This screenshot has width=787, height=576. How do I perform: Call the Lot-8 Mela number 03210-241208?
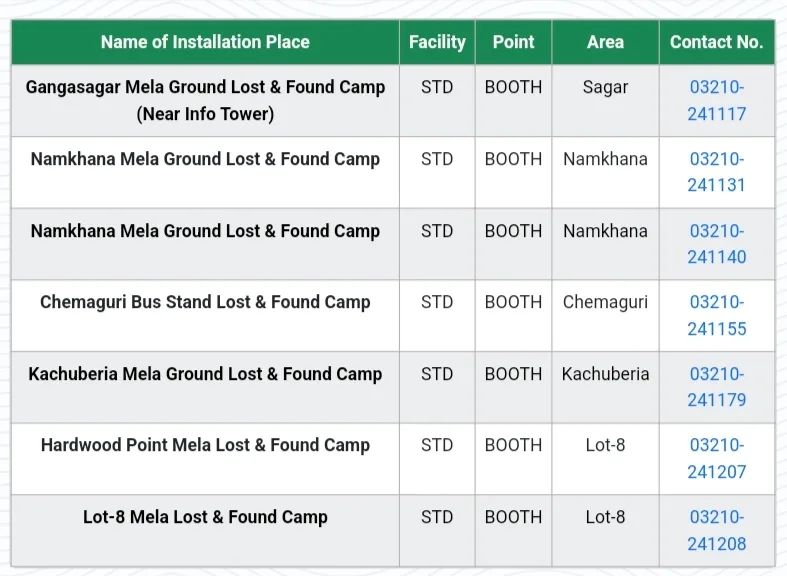click(x=716, y=530)
